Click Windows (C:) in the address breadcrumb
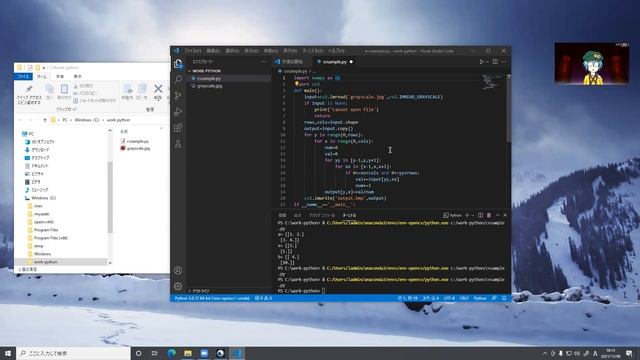 pyautogui.click(x=87, y=120)
